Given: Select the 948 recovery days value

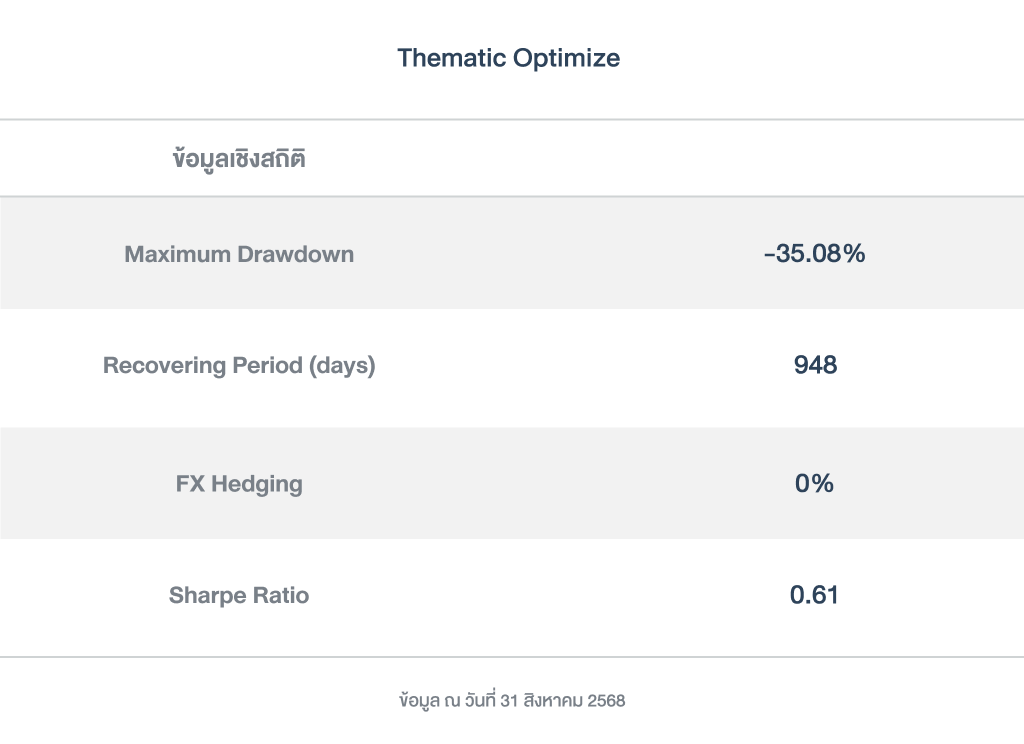Looking at the screenshot, I should click(815, 365).
